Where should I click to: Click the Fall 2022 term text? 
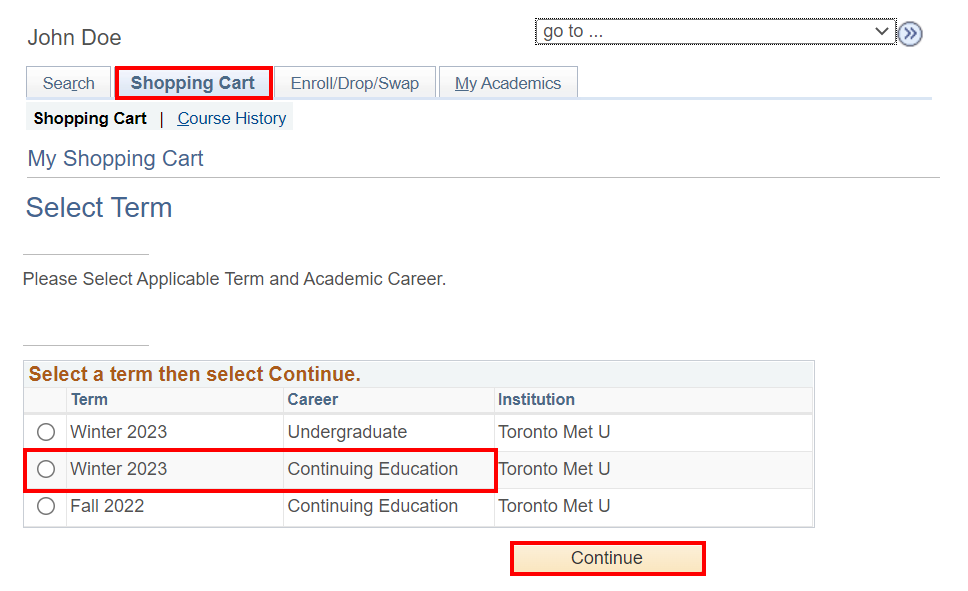coord(107,506)
